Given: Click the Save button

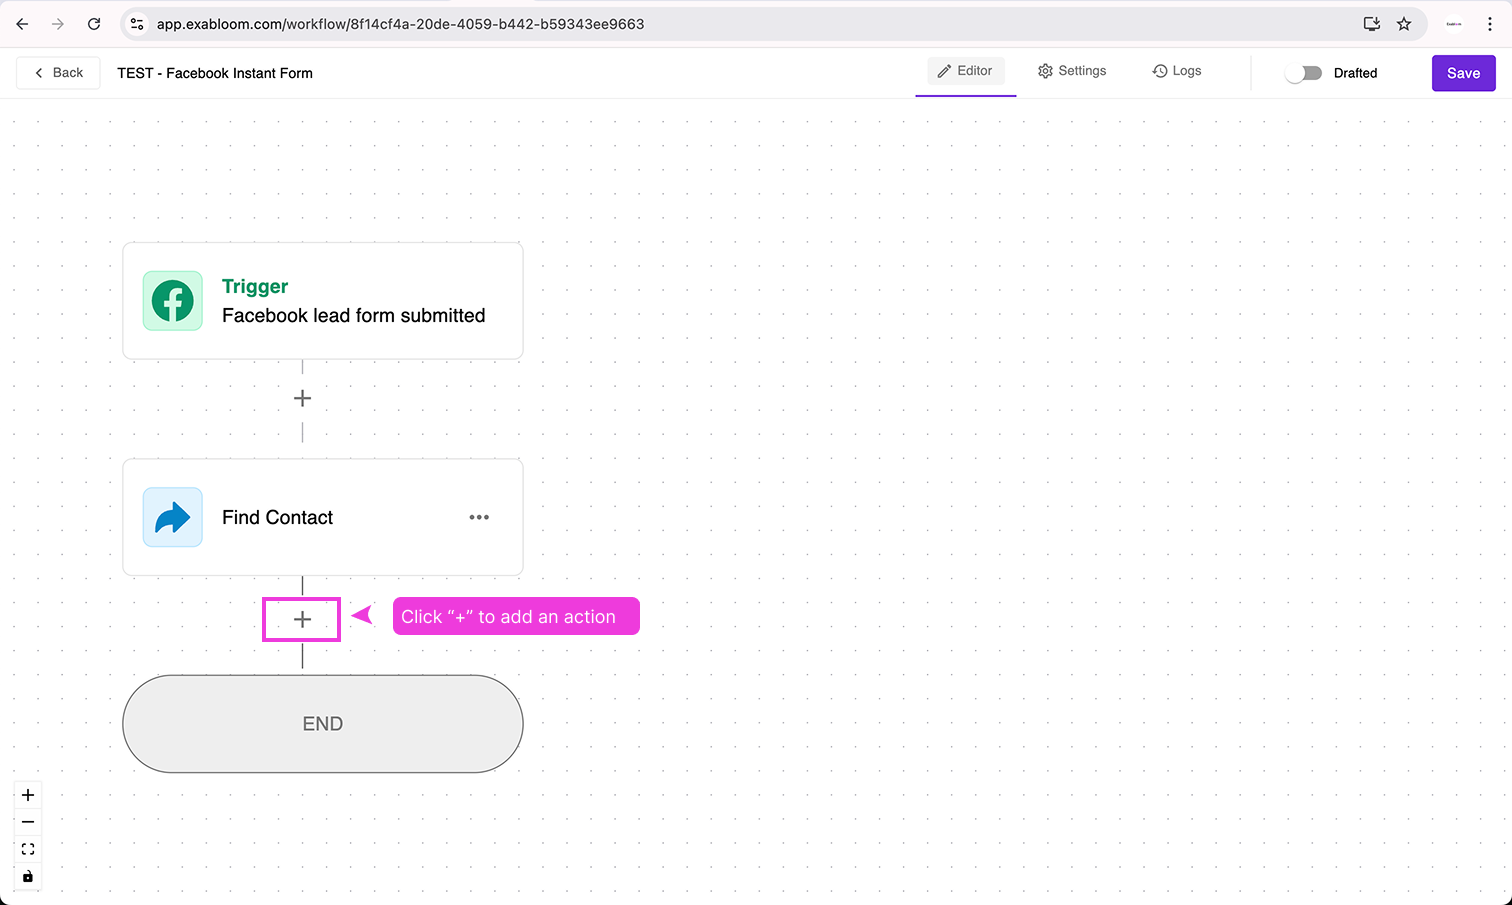Looking at the screenshot, I should tap(1463, 73).
